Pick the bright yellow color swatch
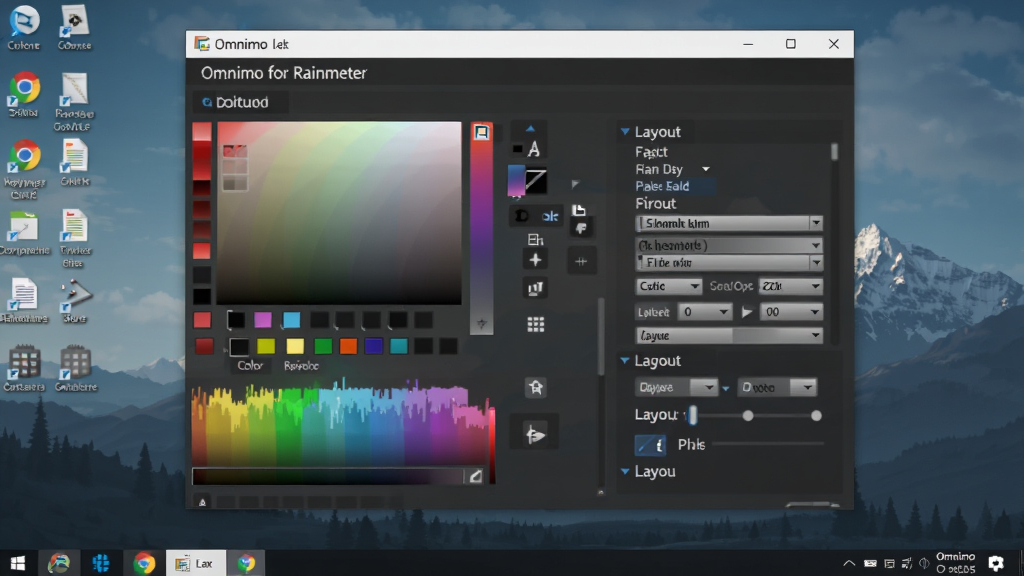 pos(295,346)
